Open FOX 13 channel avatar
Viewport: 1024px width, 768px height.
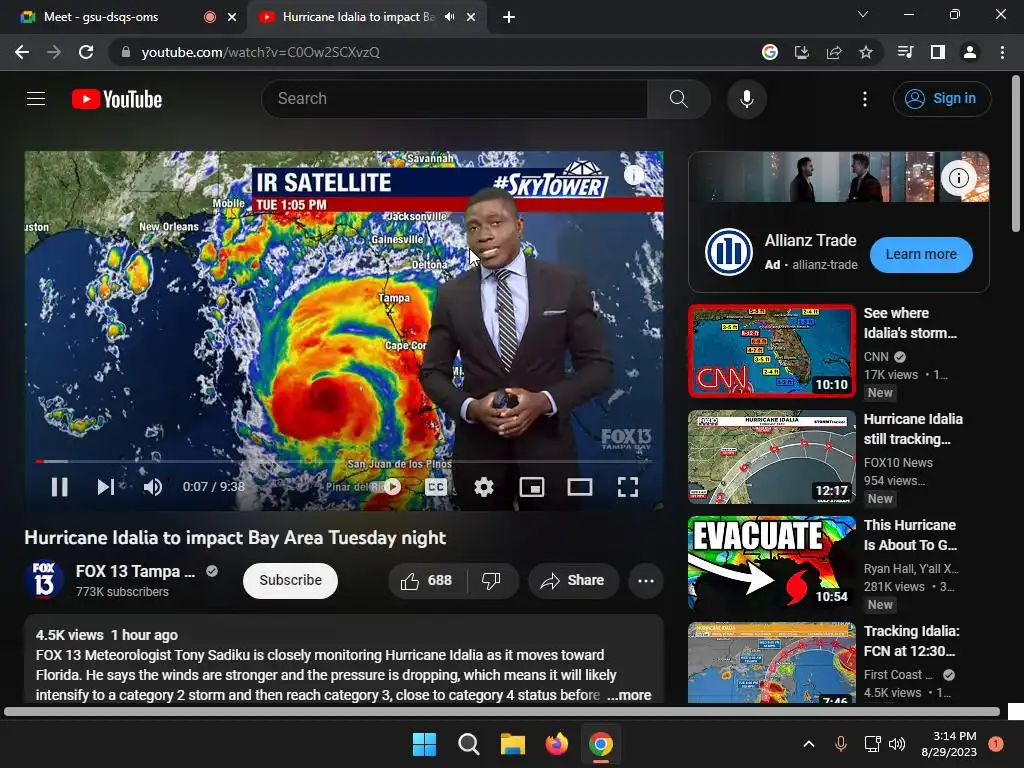pyautogui.click(x=44, y=579)
